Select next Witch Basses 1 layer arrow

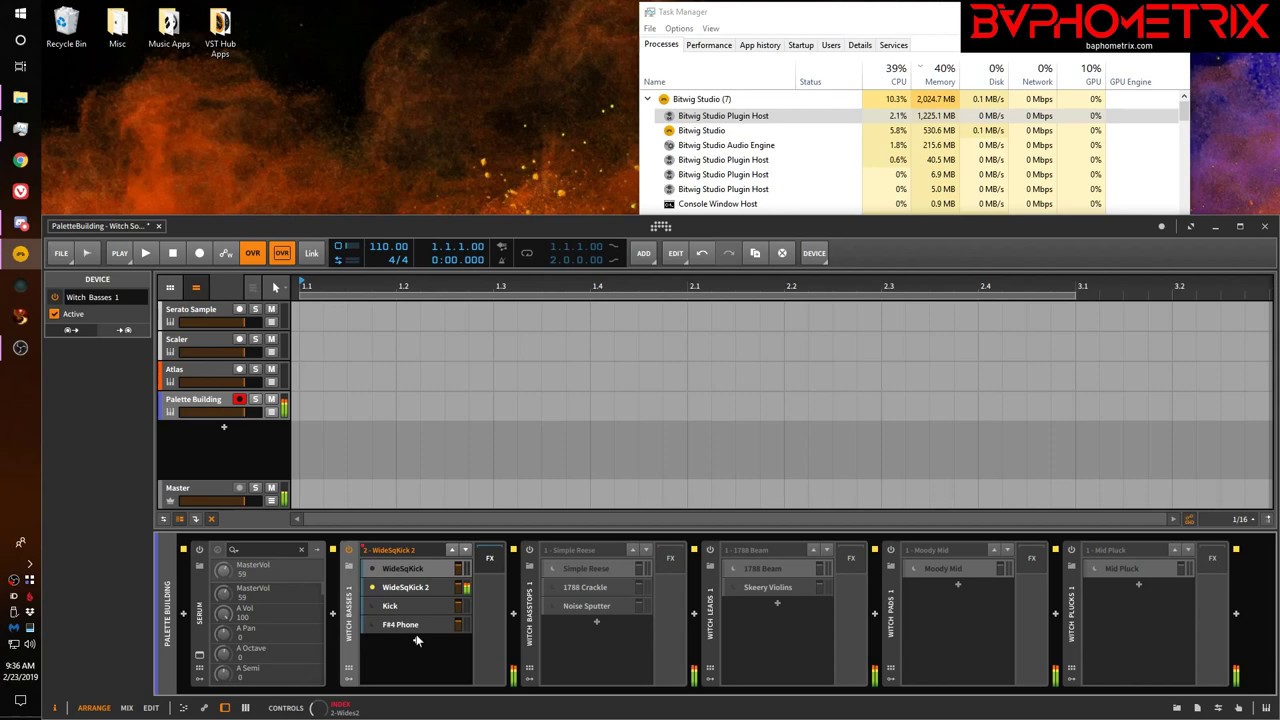click(465, 550)
